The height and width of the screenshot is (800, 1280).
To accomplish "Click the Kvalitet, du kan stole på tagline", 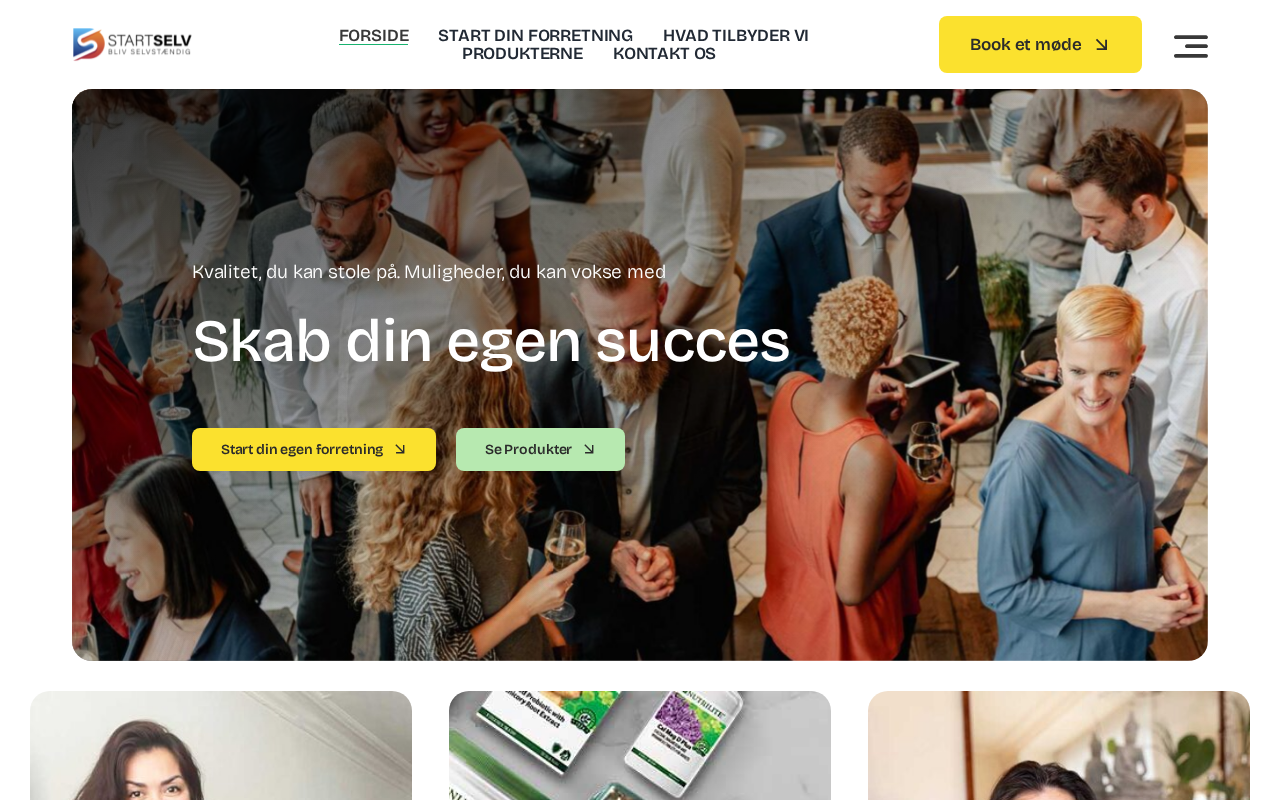I will coord(429,272).
